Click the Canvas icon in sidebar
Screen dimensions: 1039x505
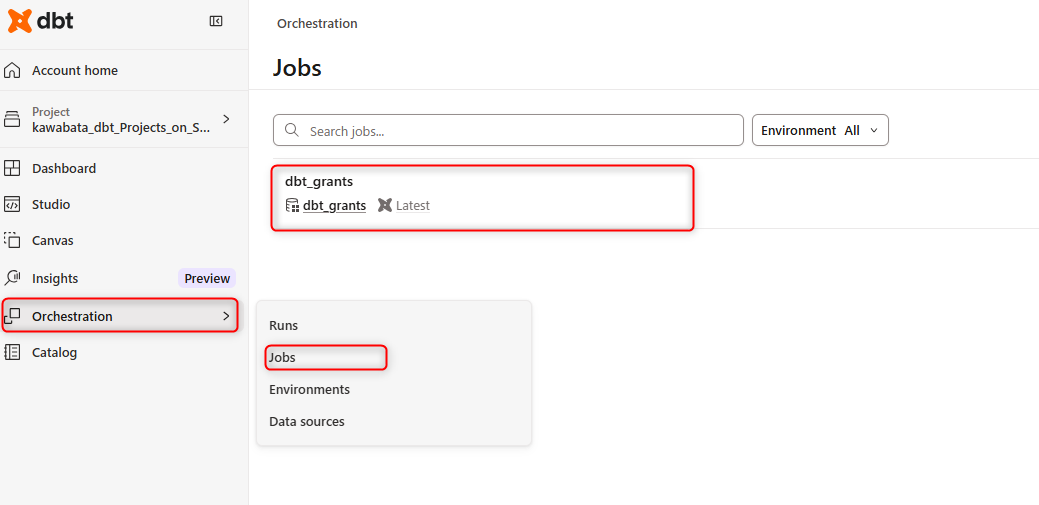tap(12, 240)
